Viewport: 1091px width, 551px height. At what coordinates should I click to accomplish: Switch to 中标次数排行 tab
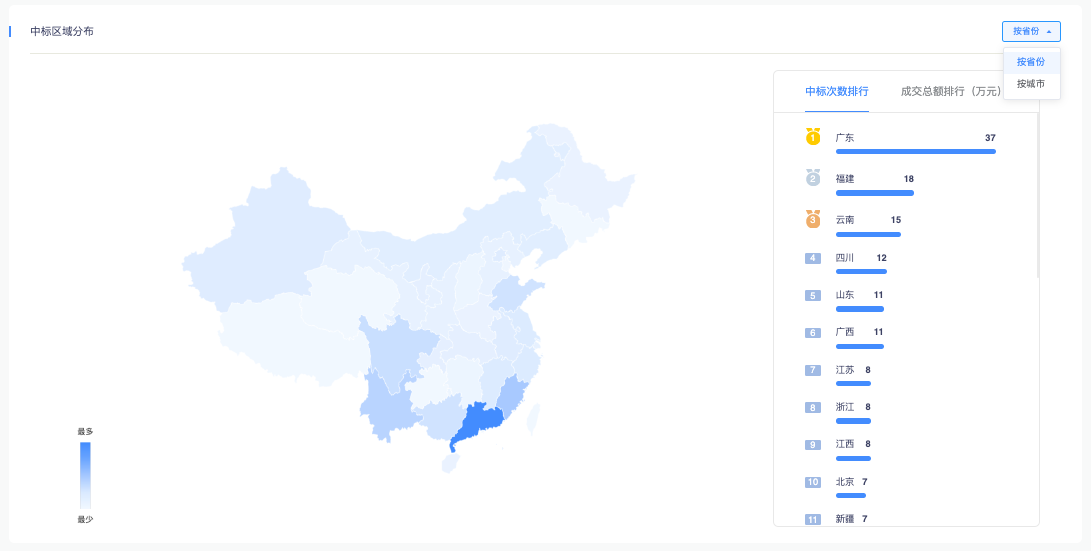[x=836, y=91]
